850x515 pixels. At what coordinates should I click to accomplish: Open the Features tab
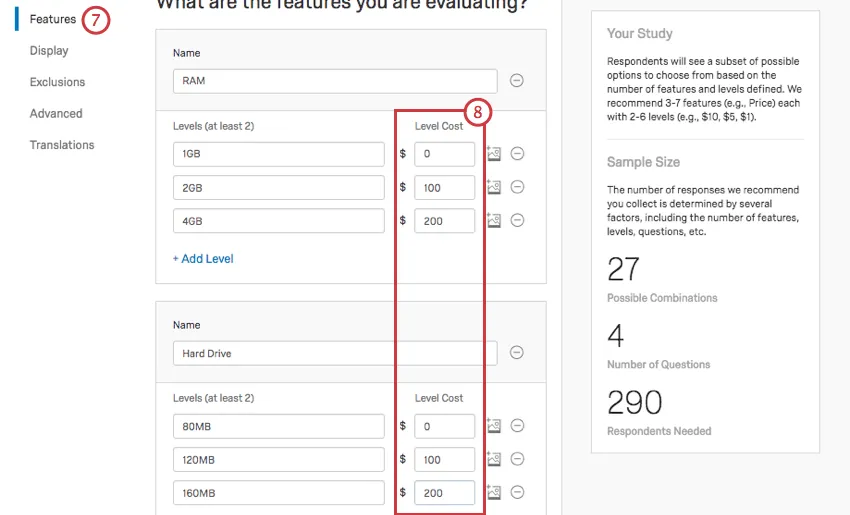pos(52,19)
